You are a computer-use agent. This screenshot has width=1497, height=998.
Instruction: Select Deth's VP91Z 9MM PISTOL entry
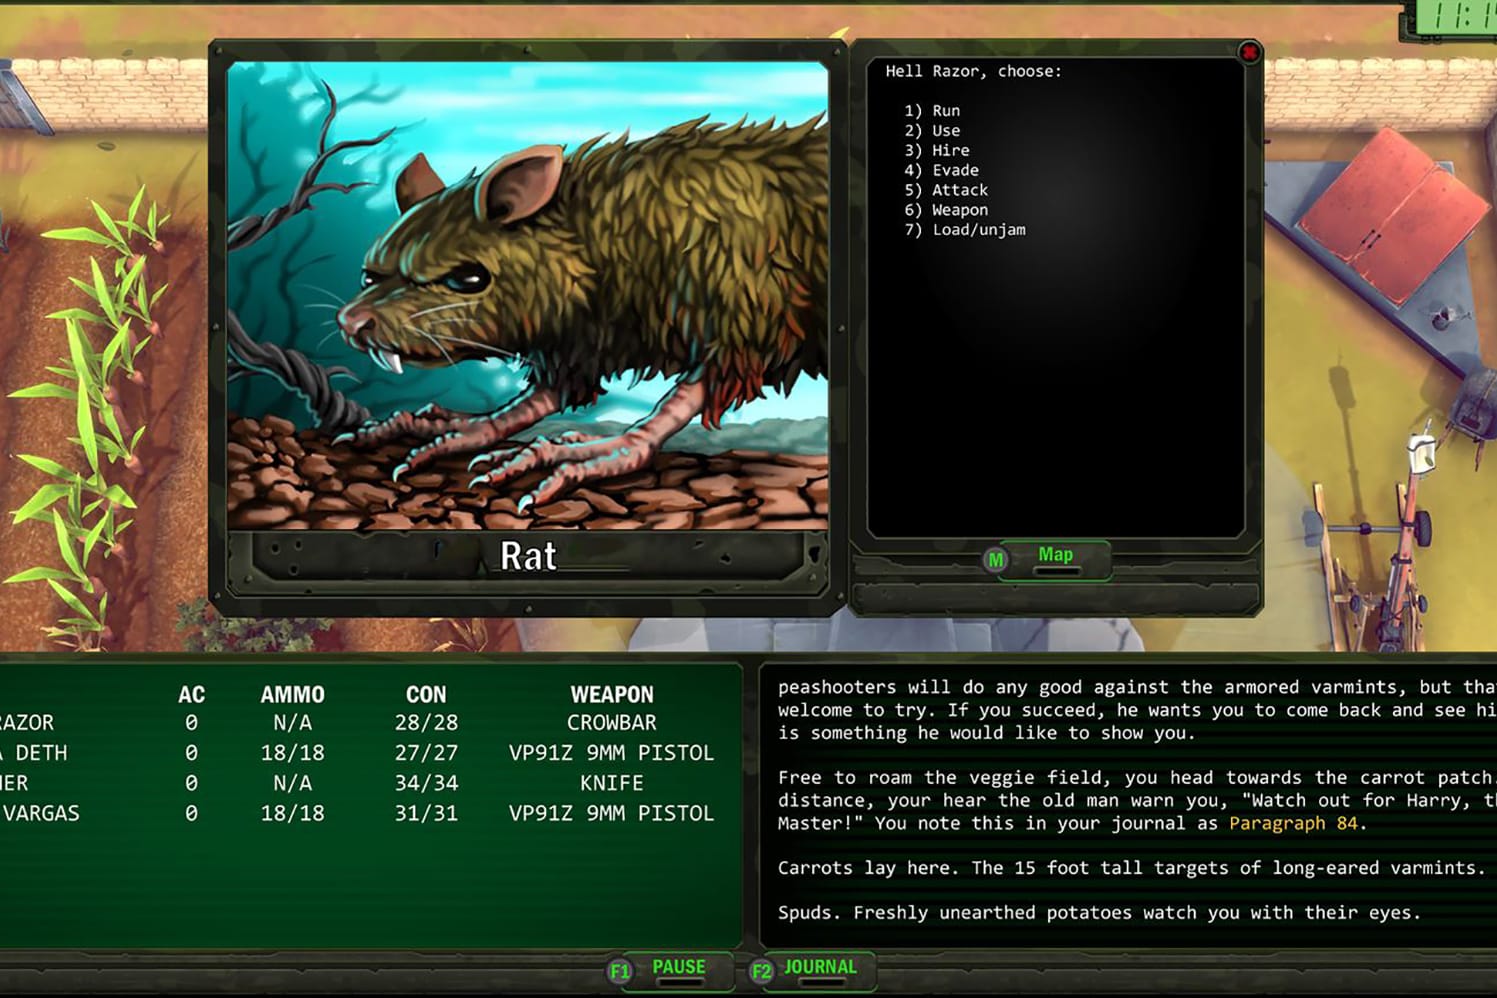[x=612, y=753]
